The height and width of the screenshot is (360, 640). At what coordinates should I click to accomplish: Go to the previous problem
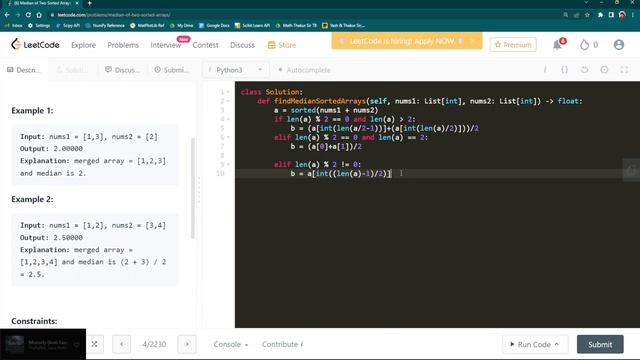(x=122, y=344)
